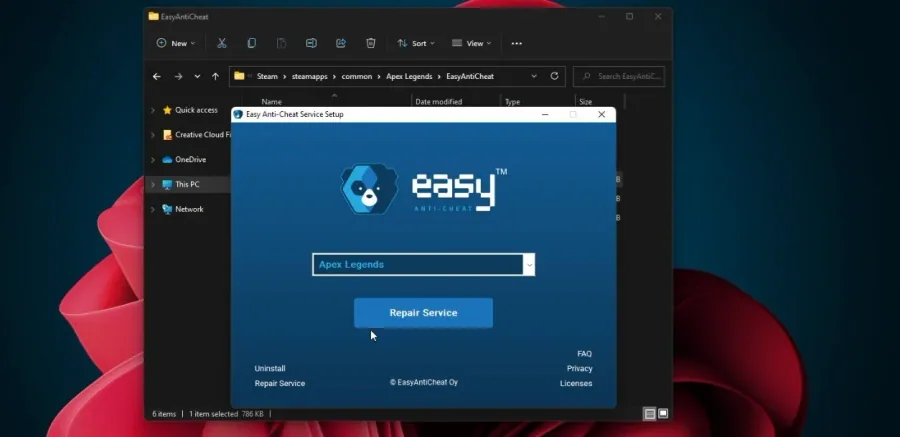This screenshot has width=900, height=437.
Task: Go forward with the Explorer forward arrow
Action: point(179,76)
